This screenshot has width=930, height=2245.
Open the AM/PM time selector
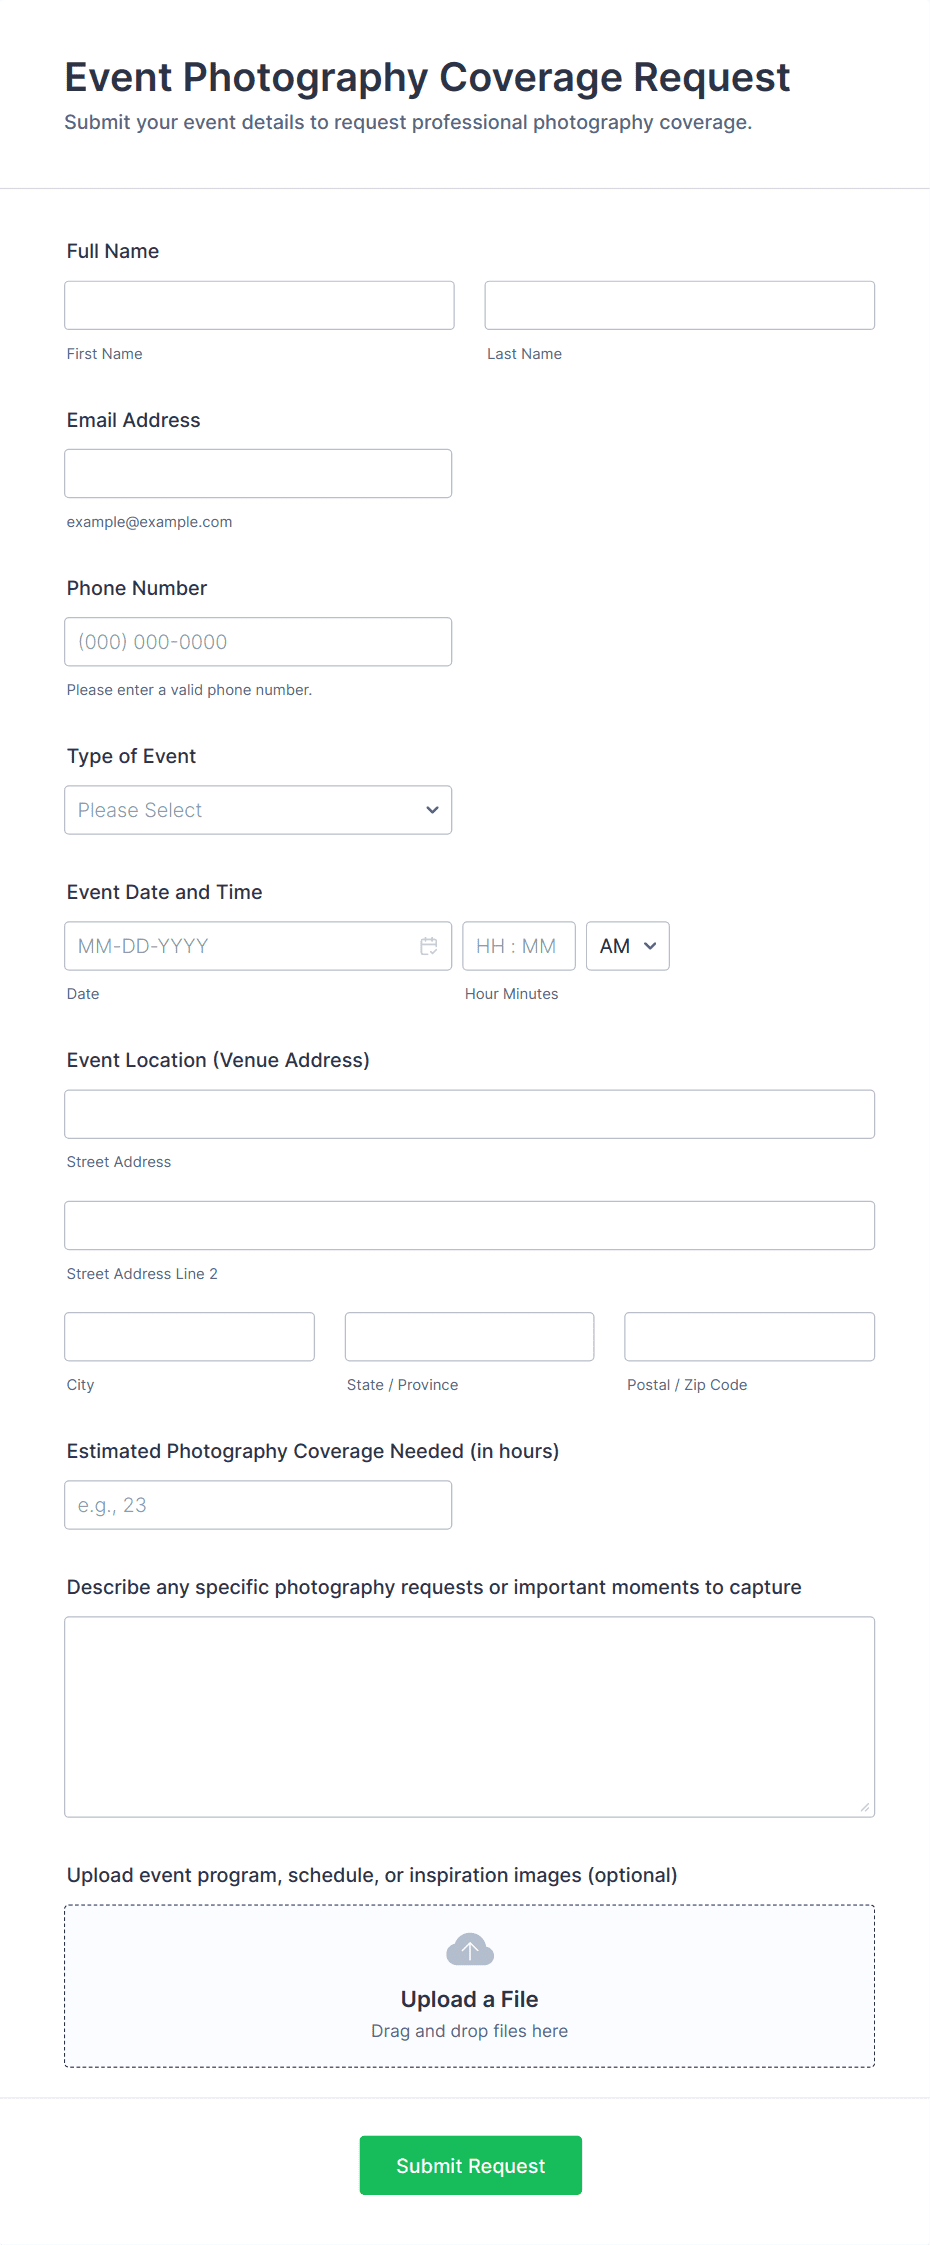click(627, 946)
